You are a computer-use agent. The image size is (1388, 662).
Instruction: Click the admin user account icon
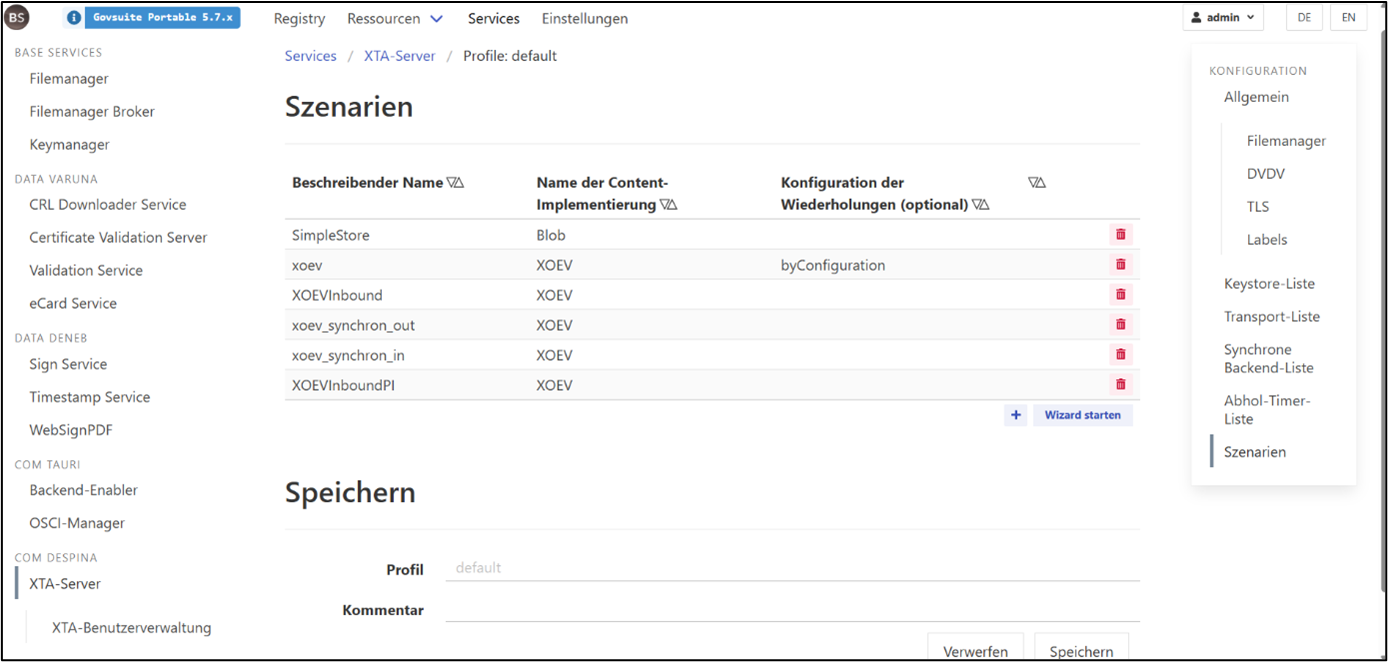1196,17
